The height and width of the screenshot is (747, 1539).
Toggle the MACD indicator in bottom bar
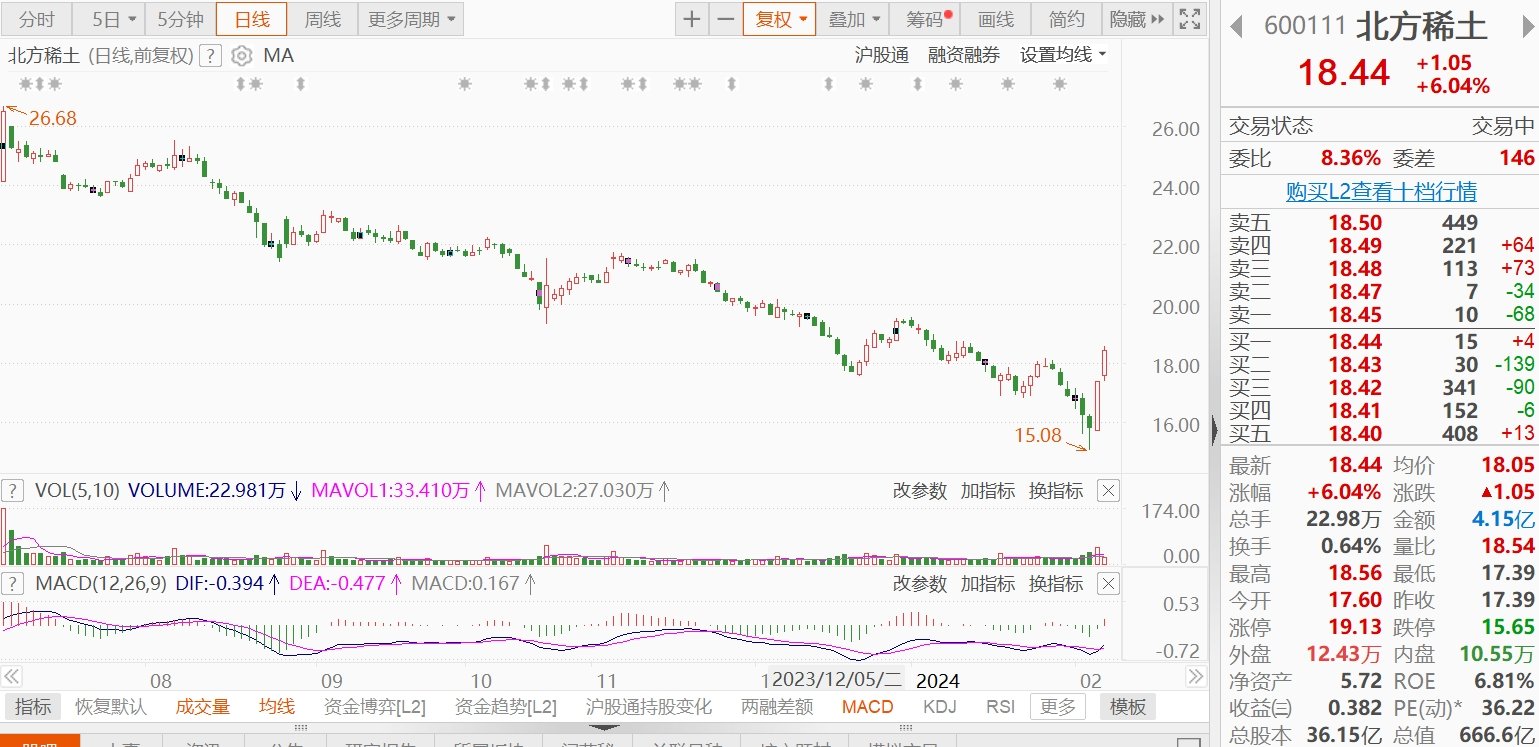(867, 707)
